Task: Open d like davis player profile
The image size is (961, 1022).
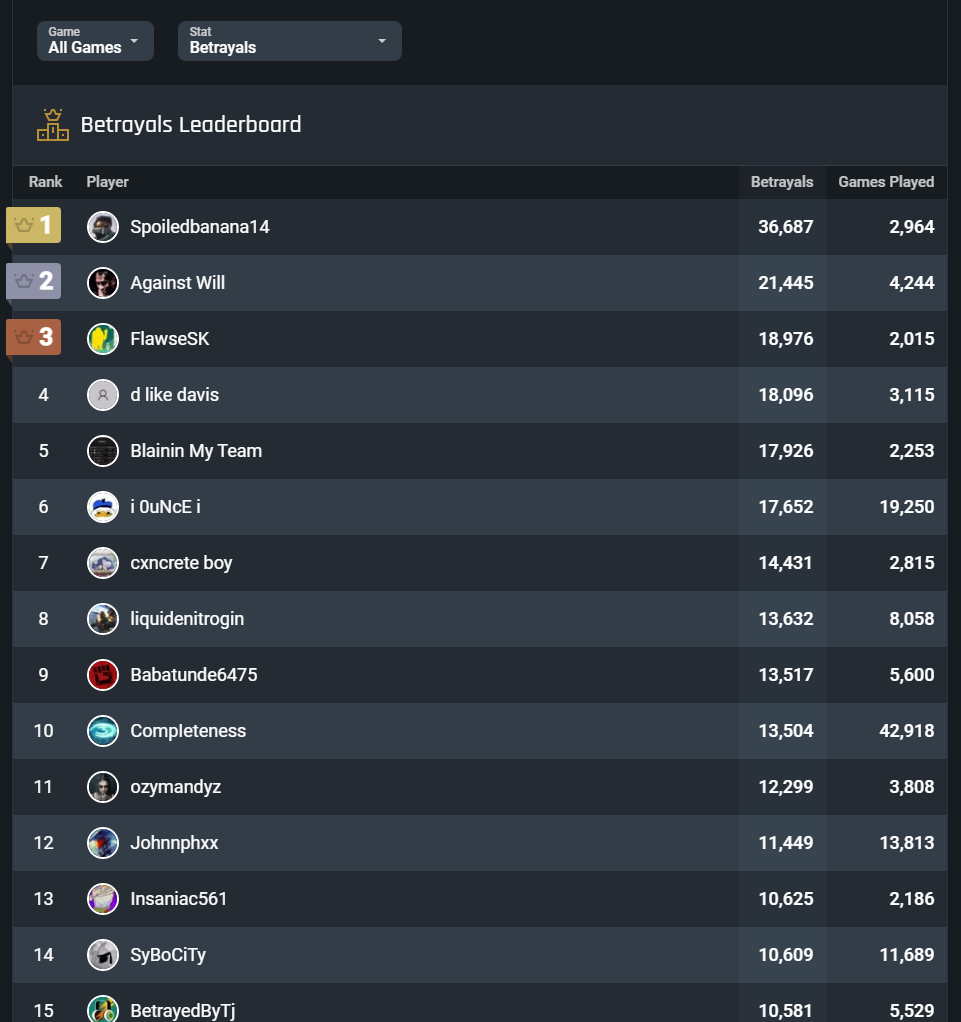Action: [174, 395]
